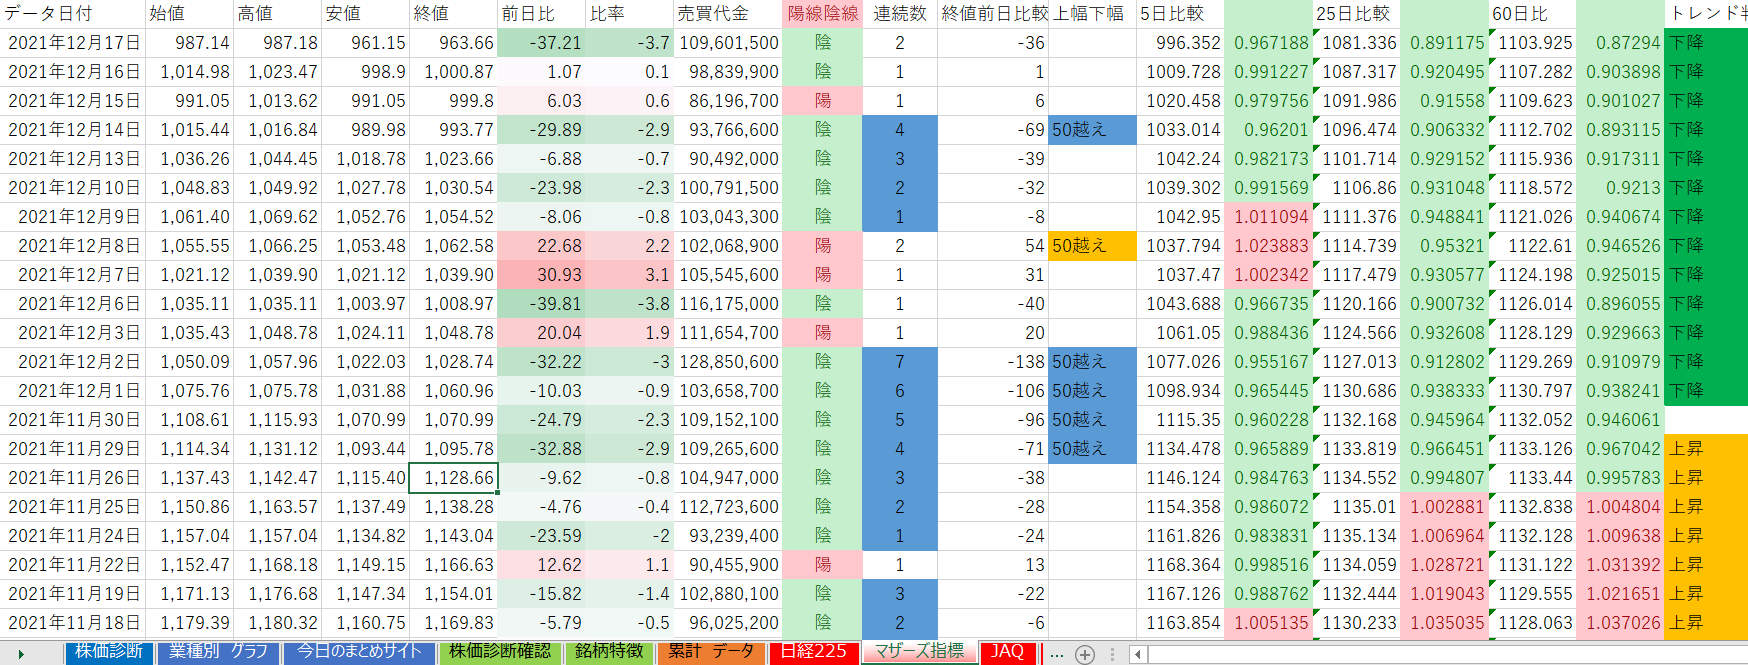Open the 株価診断 sheet tab
1748x665 pixels.
coord(109,652)
